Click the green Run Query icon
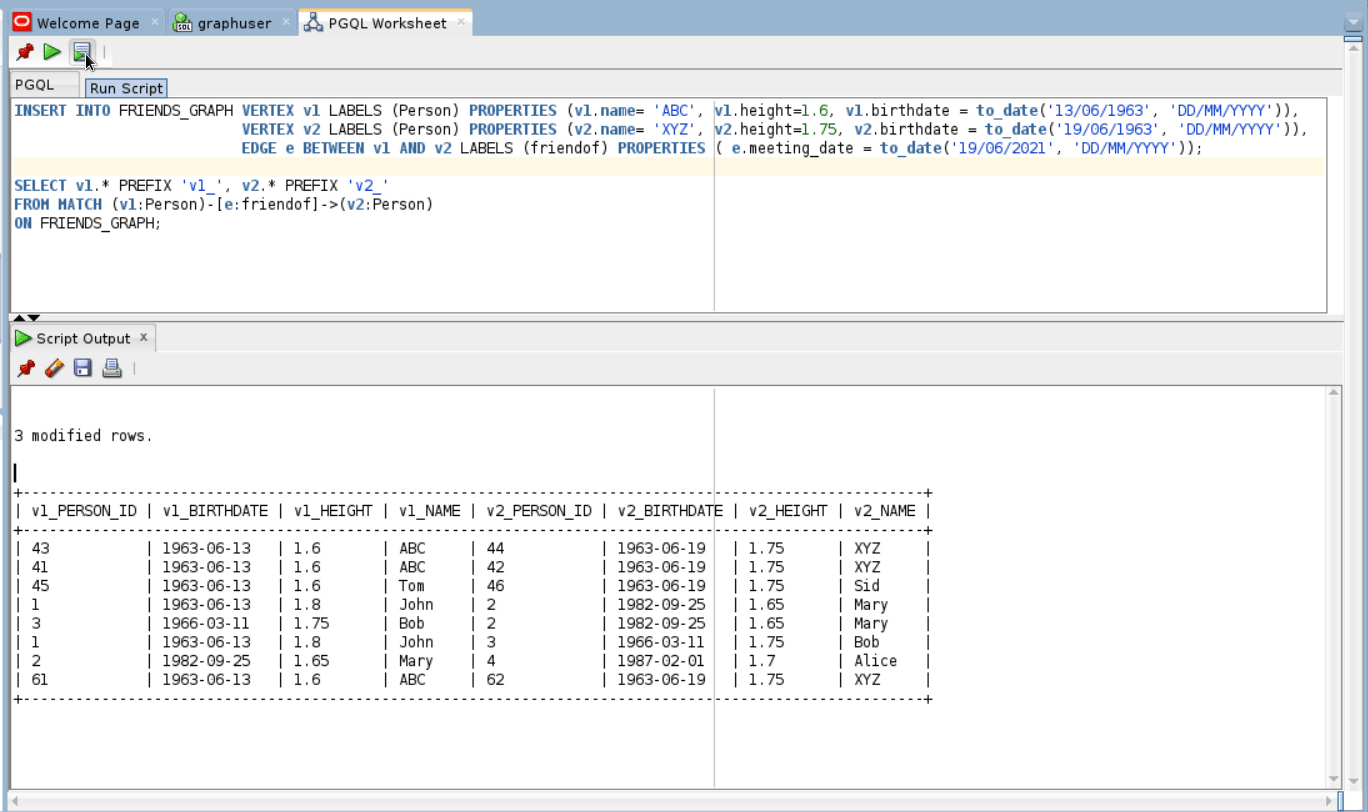The image size is (1368, 812). [x=52, y=51]
